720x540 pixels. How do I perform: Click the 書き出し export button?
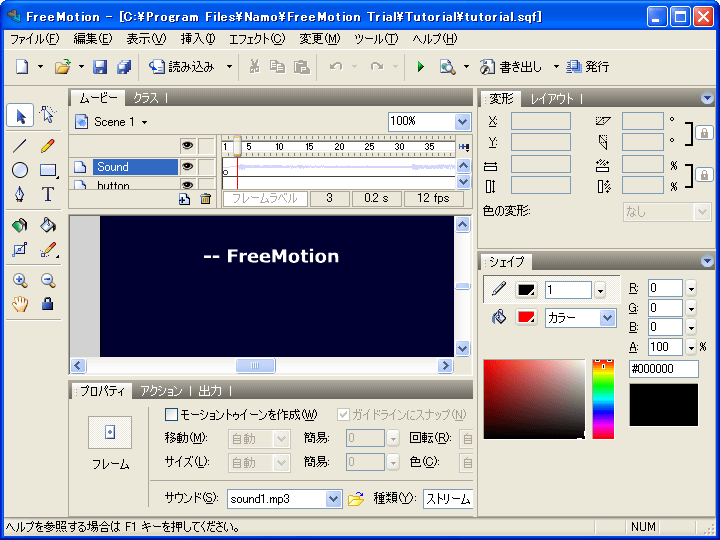pyautogui.click(x=511, y=67)
